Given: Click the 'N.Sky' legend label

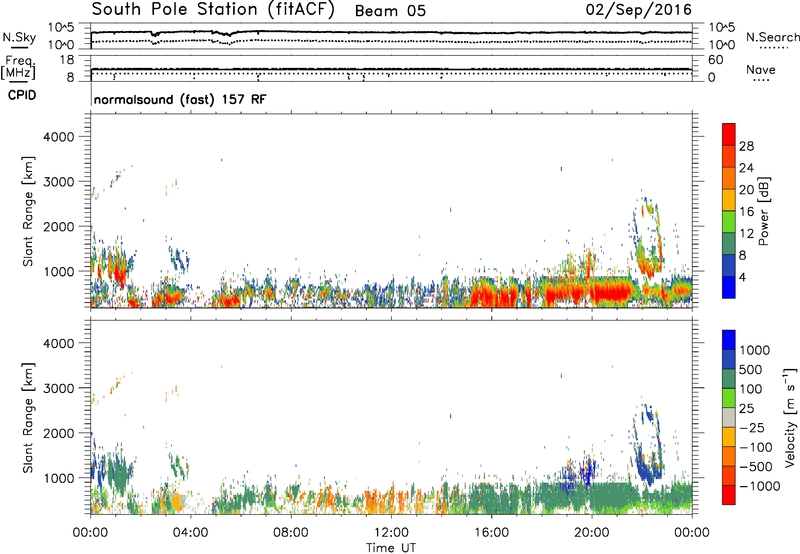Looking at the screenshot, I should (x=19, y=37).
